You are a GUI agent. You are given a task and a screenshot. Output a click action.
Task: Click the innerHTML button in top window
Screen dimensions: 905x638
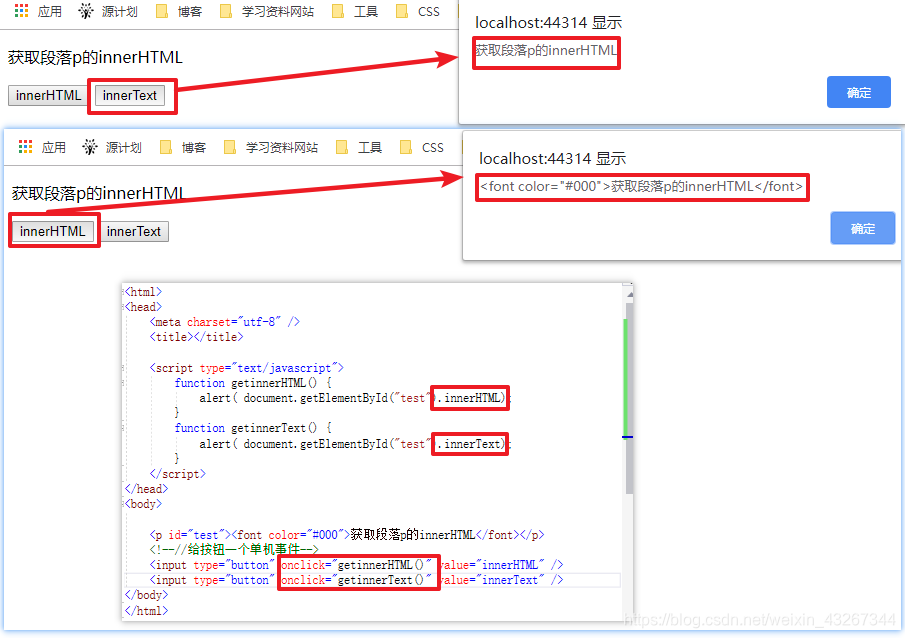[x=46, y=95]
